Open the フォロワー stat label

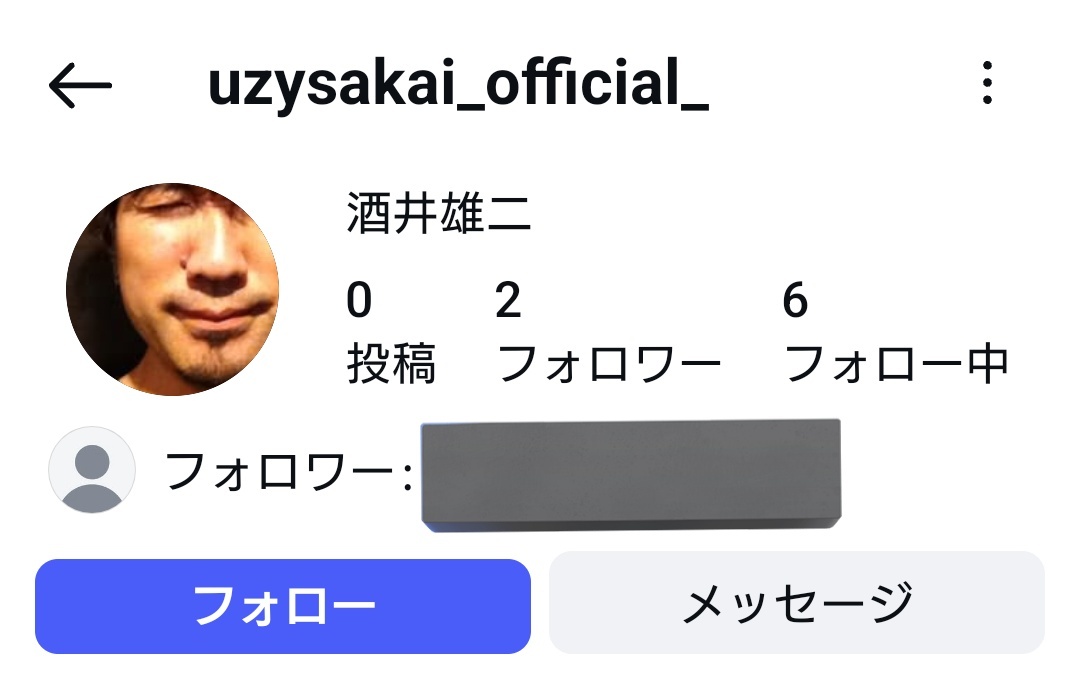tap(608, 364)
